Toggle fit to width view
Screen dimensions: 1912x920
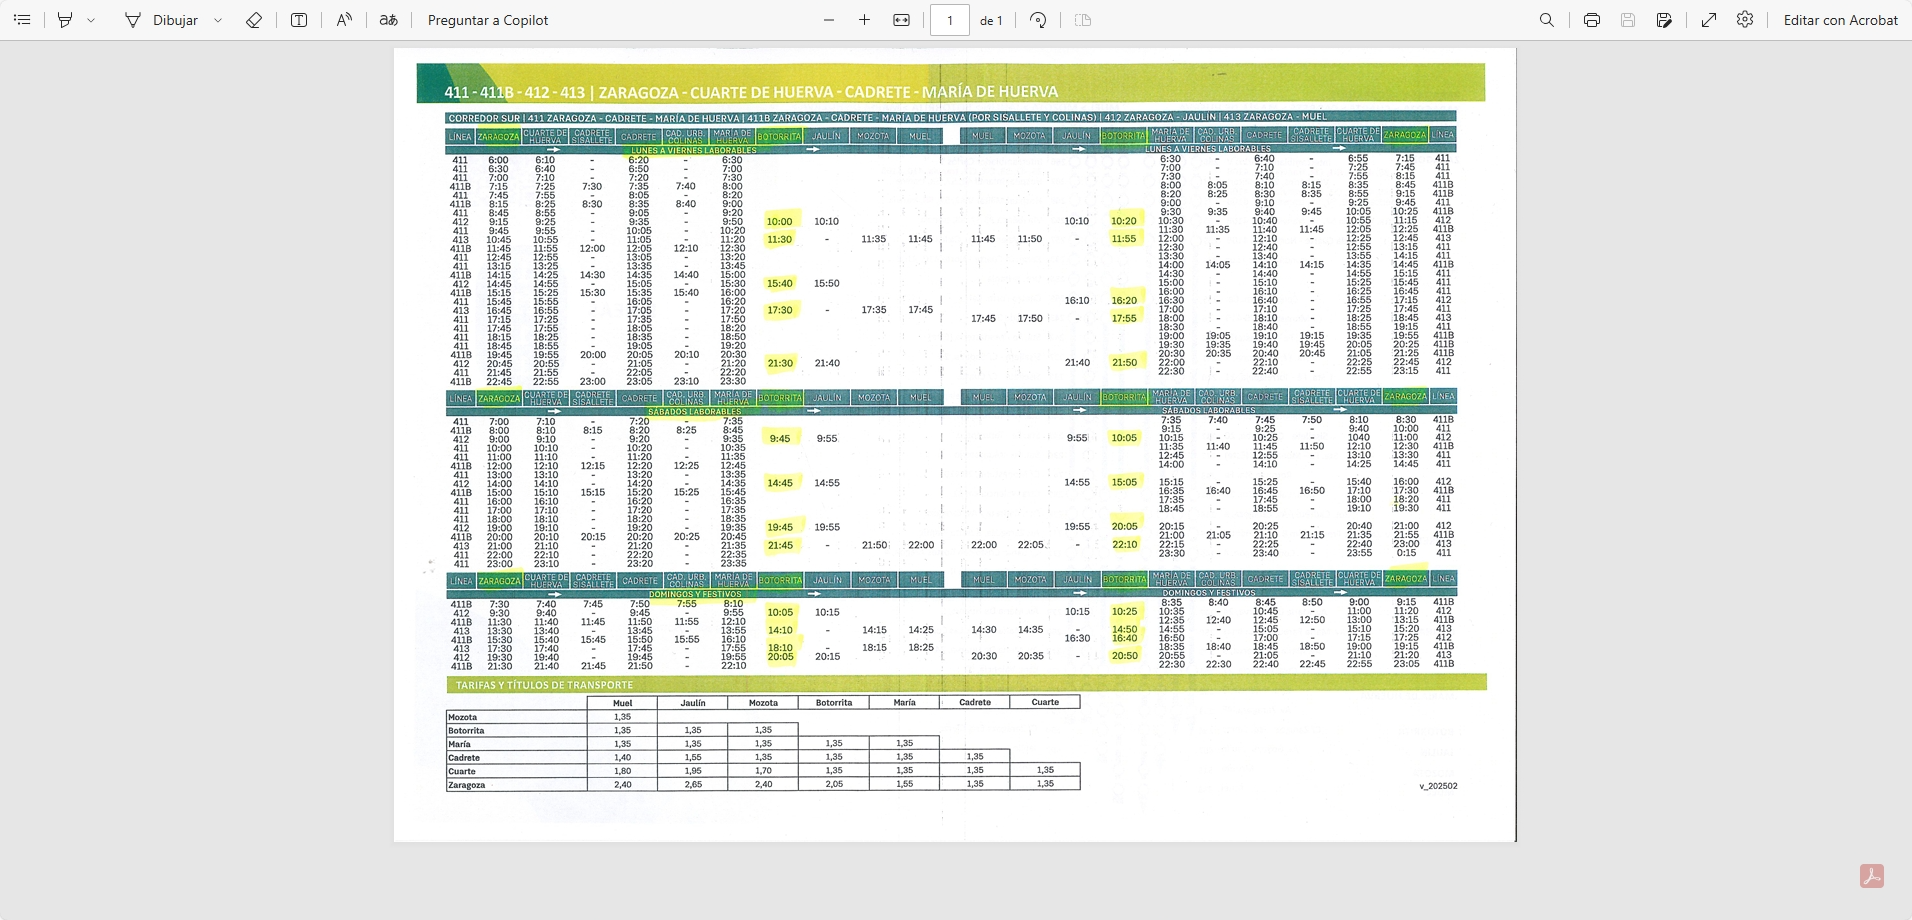coord(901,20)
